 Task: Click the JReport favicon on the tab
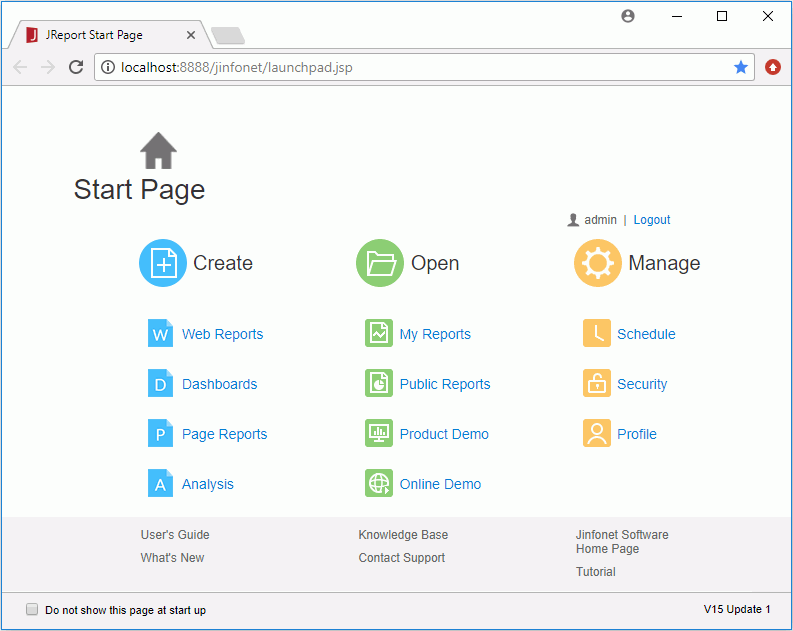[32, 35]
